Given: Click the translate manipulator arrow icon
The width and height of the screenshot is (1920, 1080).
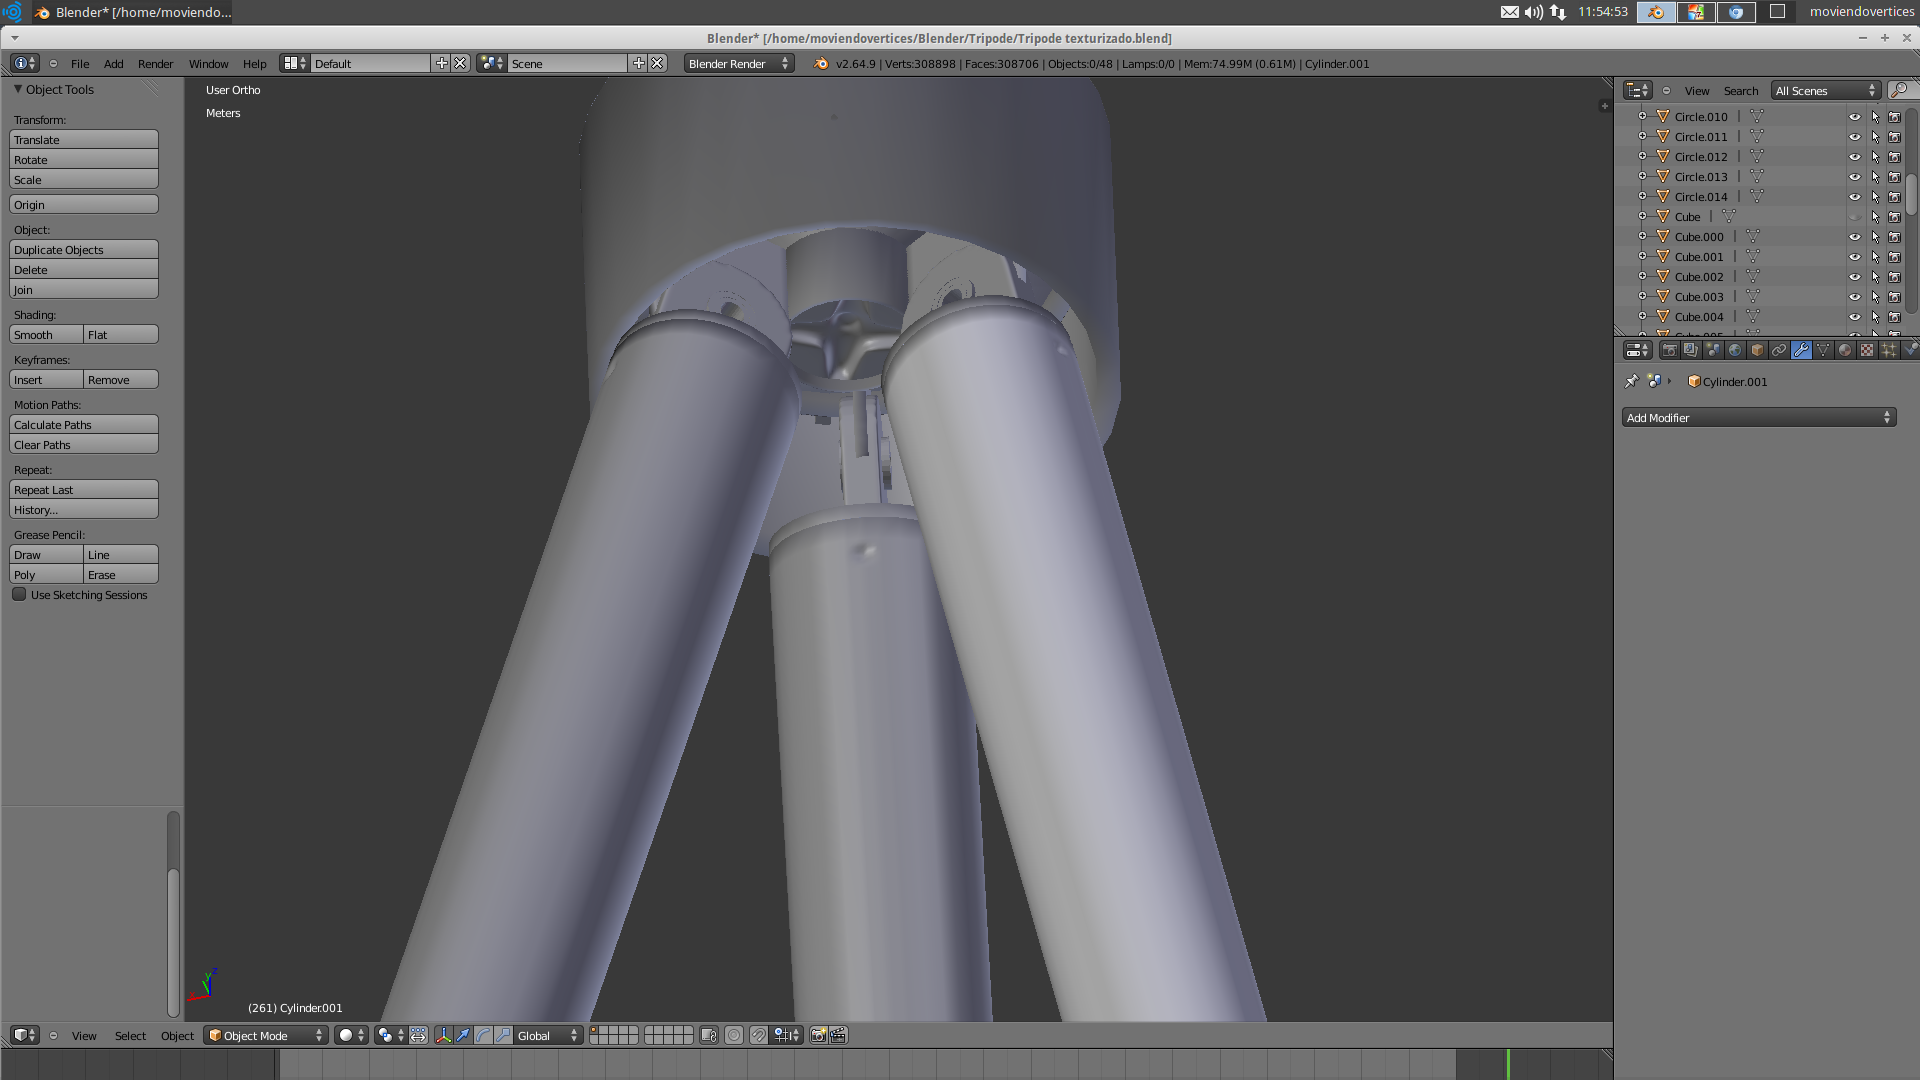Looking at the screenshot, I should (x=463, y=1036).
